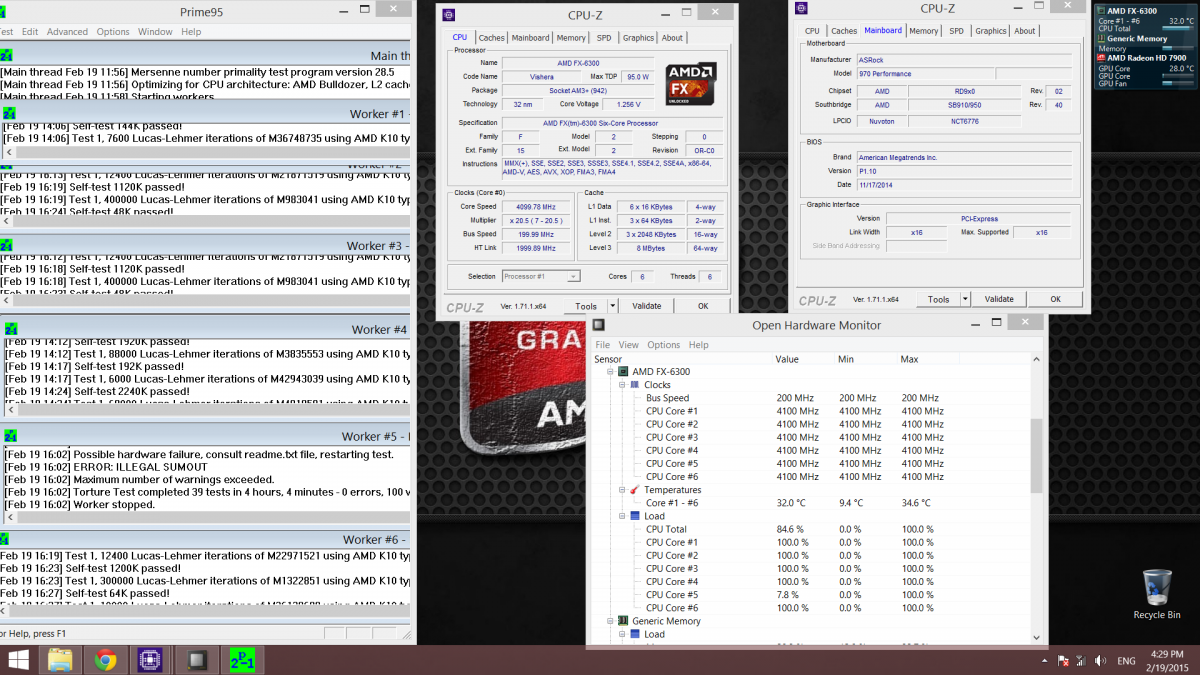The image size is (1200, 675).
Task: Open Advanced menu in Prime95
Action: 67,31
